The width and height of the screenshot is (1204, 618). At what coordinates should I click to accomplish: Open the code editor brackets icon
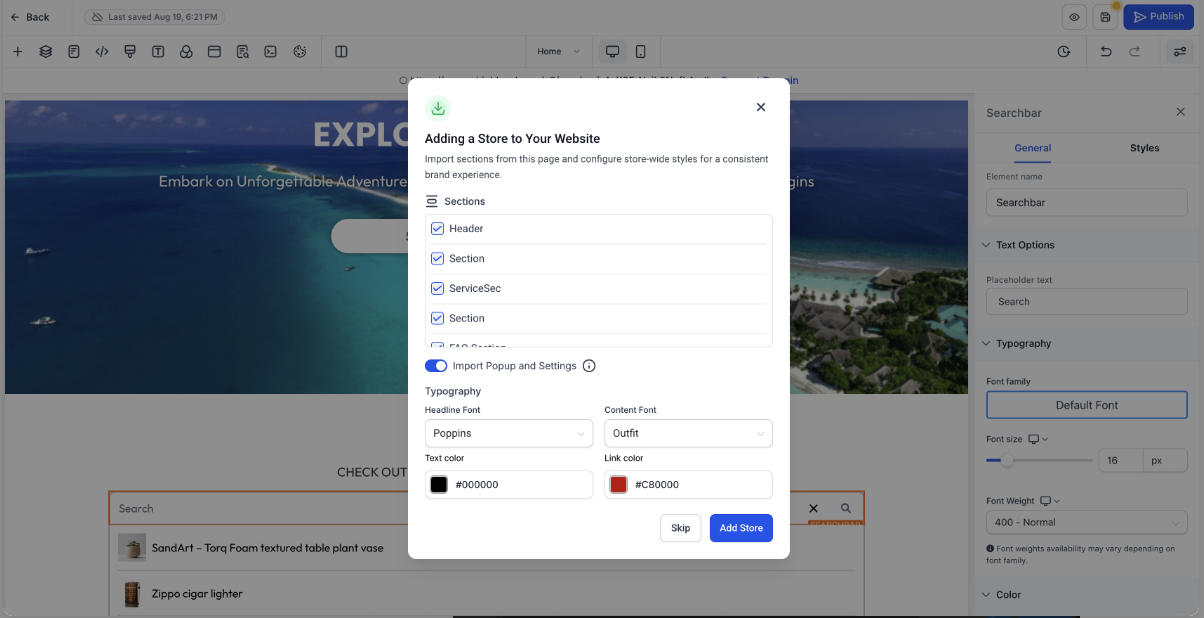pyautogui.click(x=102, y=51)
